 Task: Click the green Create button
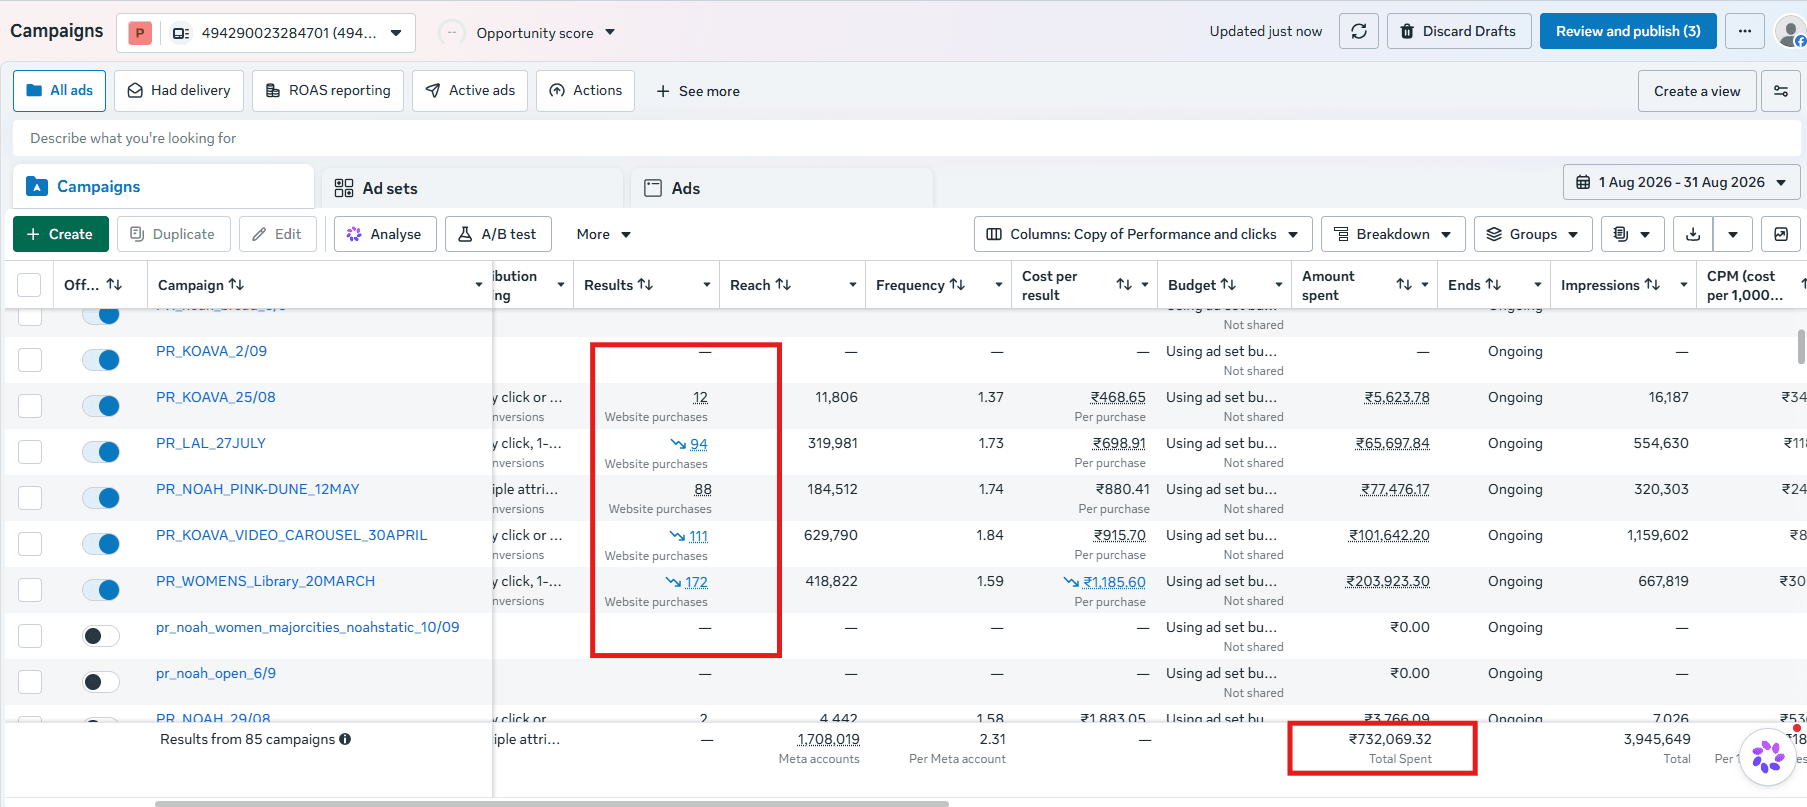60,234
